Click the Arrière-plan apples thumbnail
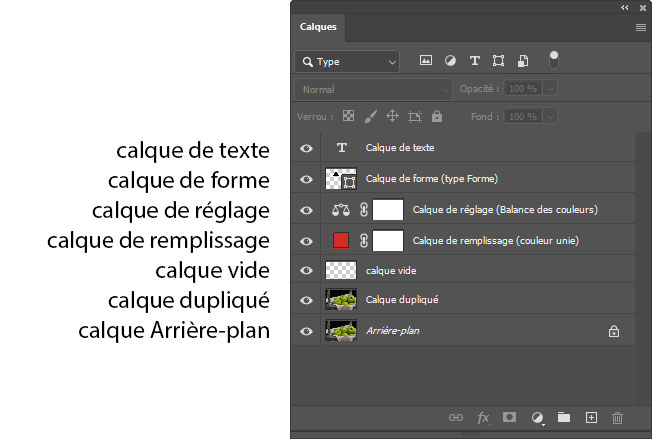This screenshot has width=652, height=439. 341,330
